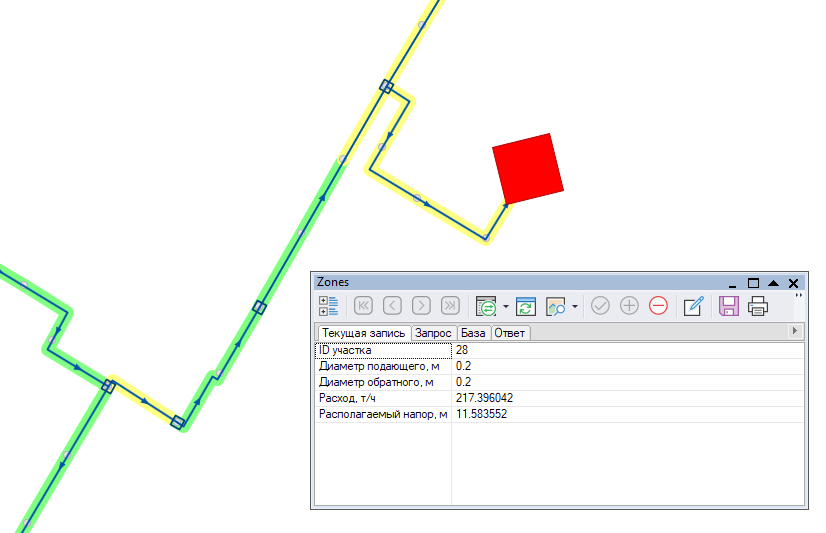The image size is (826, 533).
Task: Click the tab scroll right arrow
Action: coord(795,331)
